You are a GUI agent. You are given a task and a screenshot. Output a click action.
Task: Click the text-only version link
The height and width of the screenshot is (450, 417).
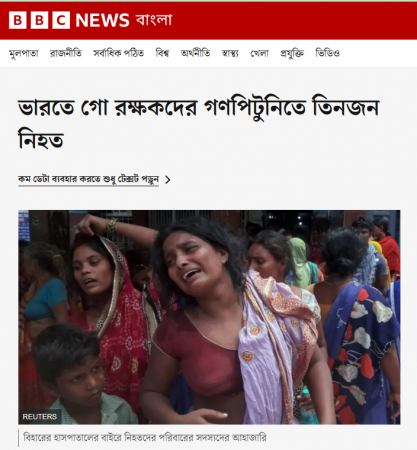[x=88, y=179]
